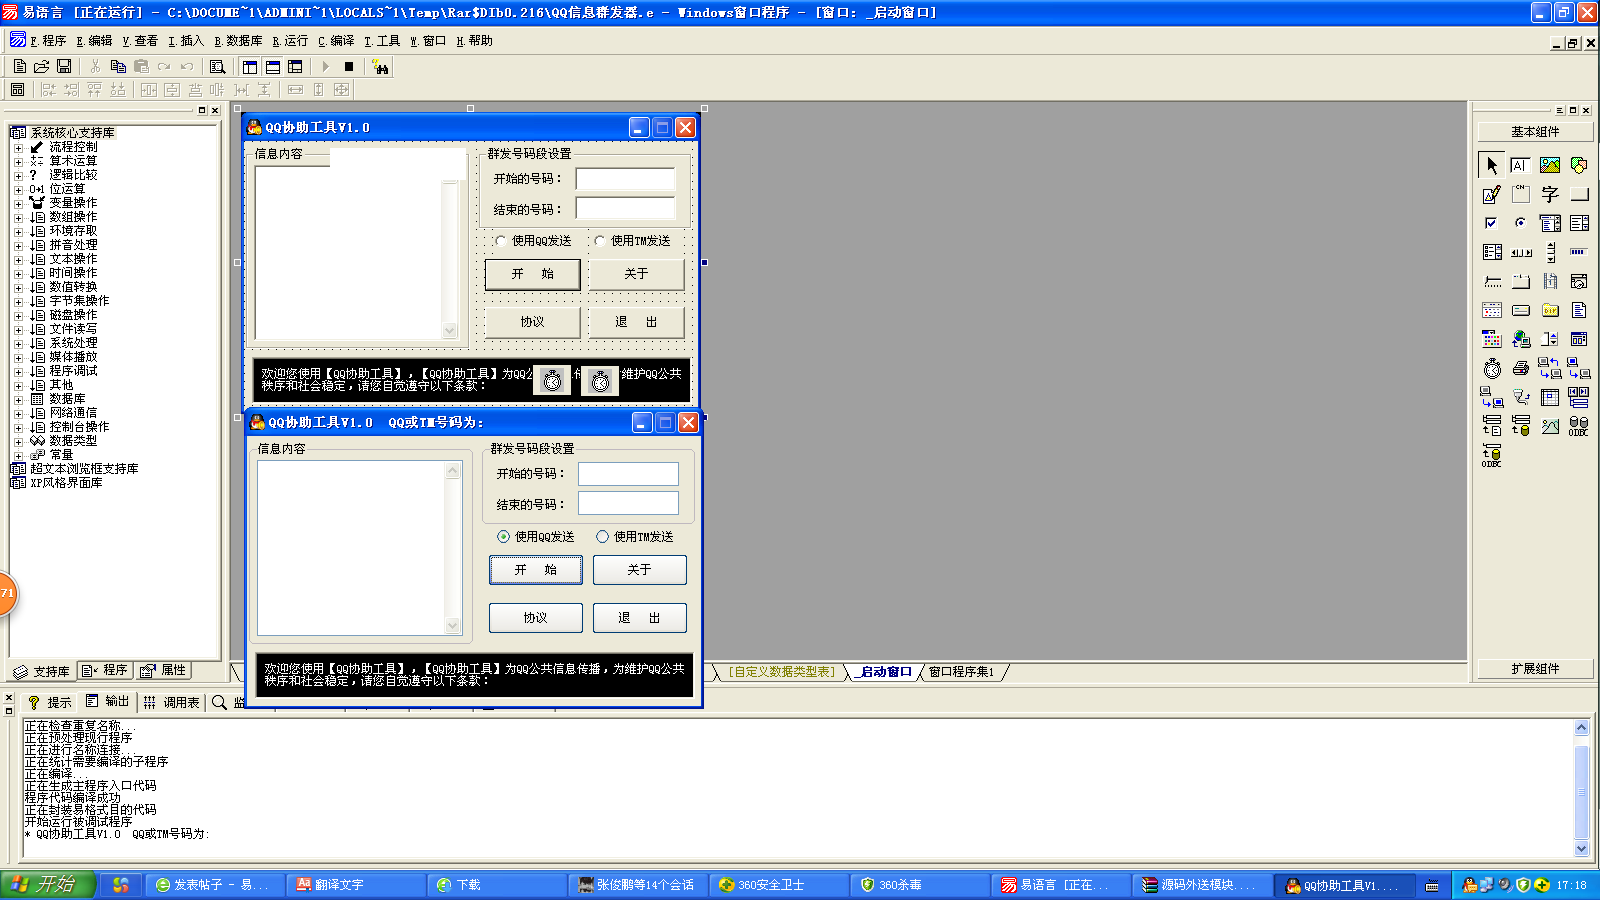The image size is (1600, 900).
Task: Switch to 翻译文字 in the taskbar
Action: click(355, 885)
